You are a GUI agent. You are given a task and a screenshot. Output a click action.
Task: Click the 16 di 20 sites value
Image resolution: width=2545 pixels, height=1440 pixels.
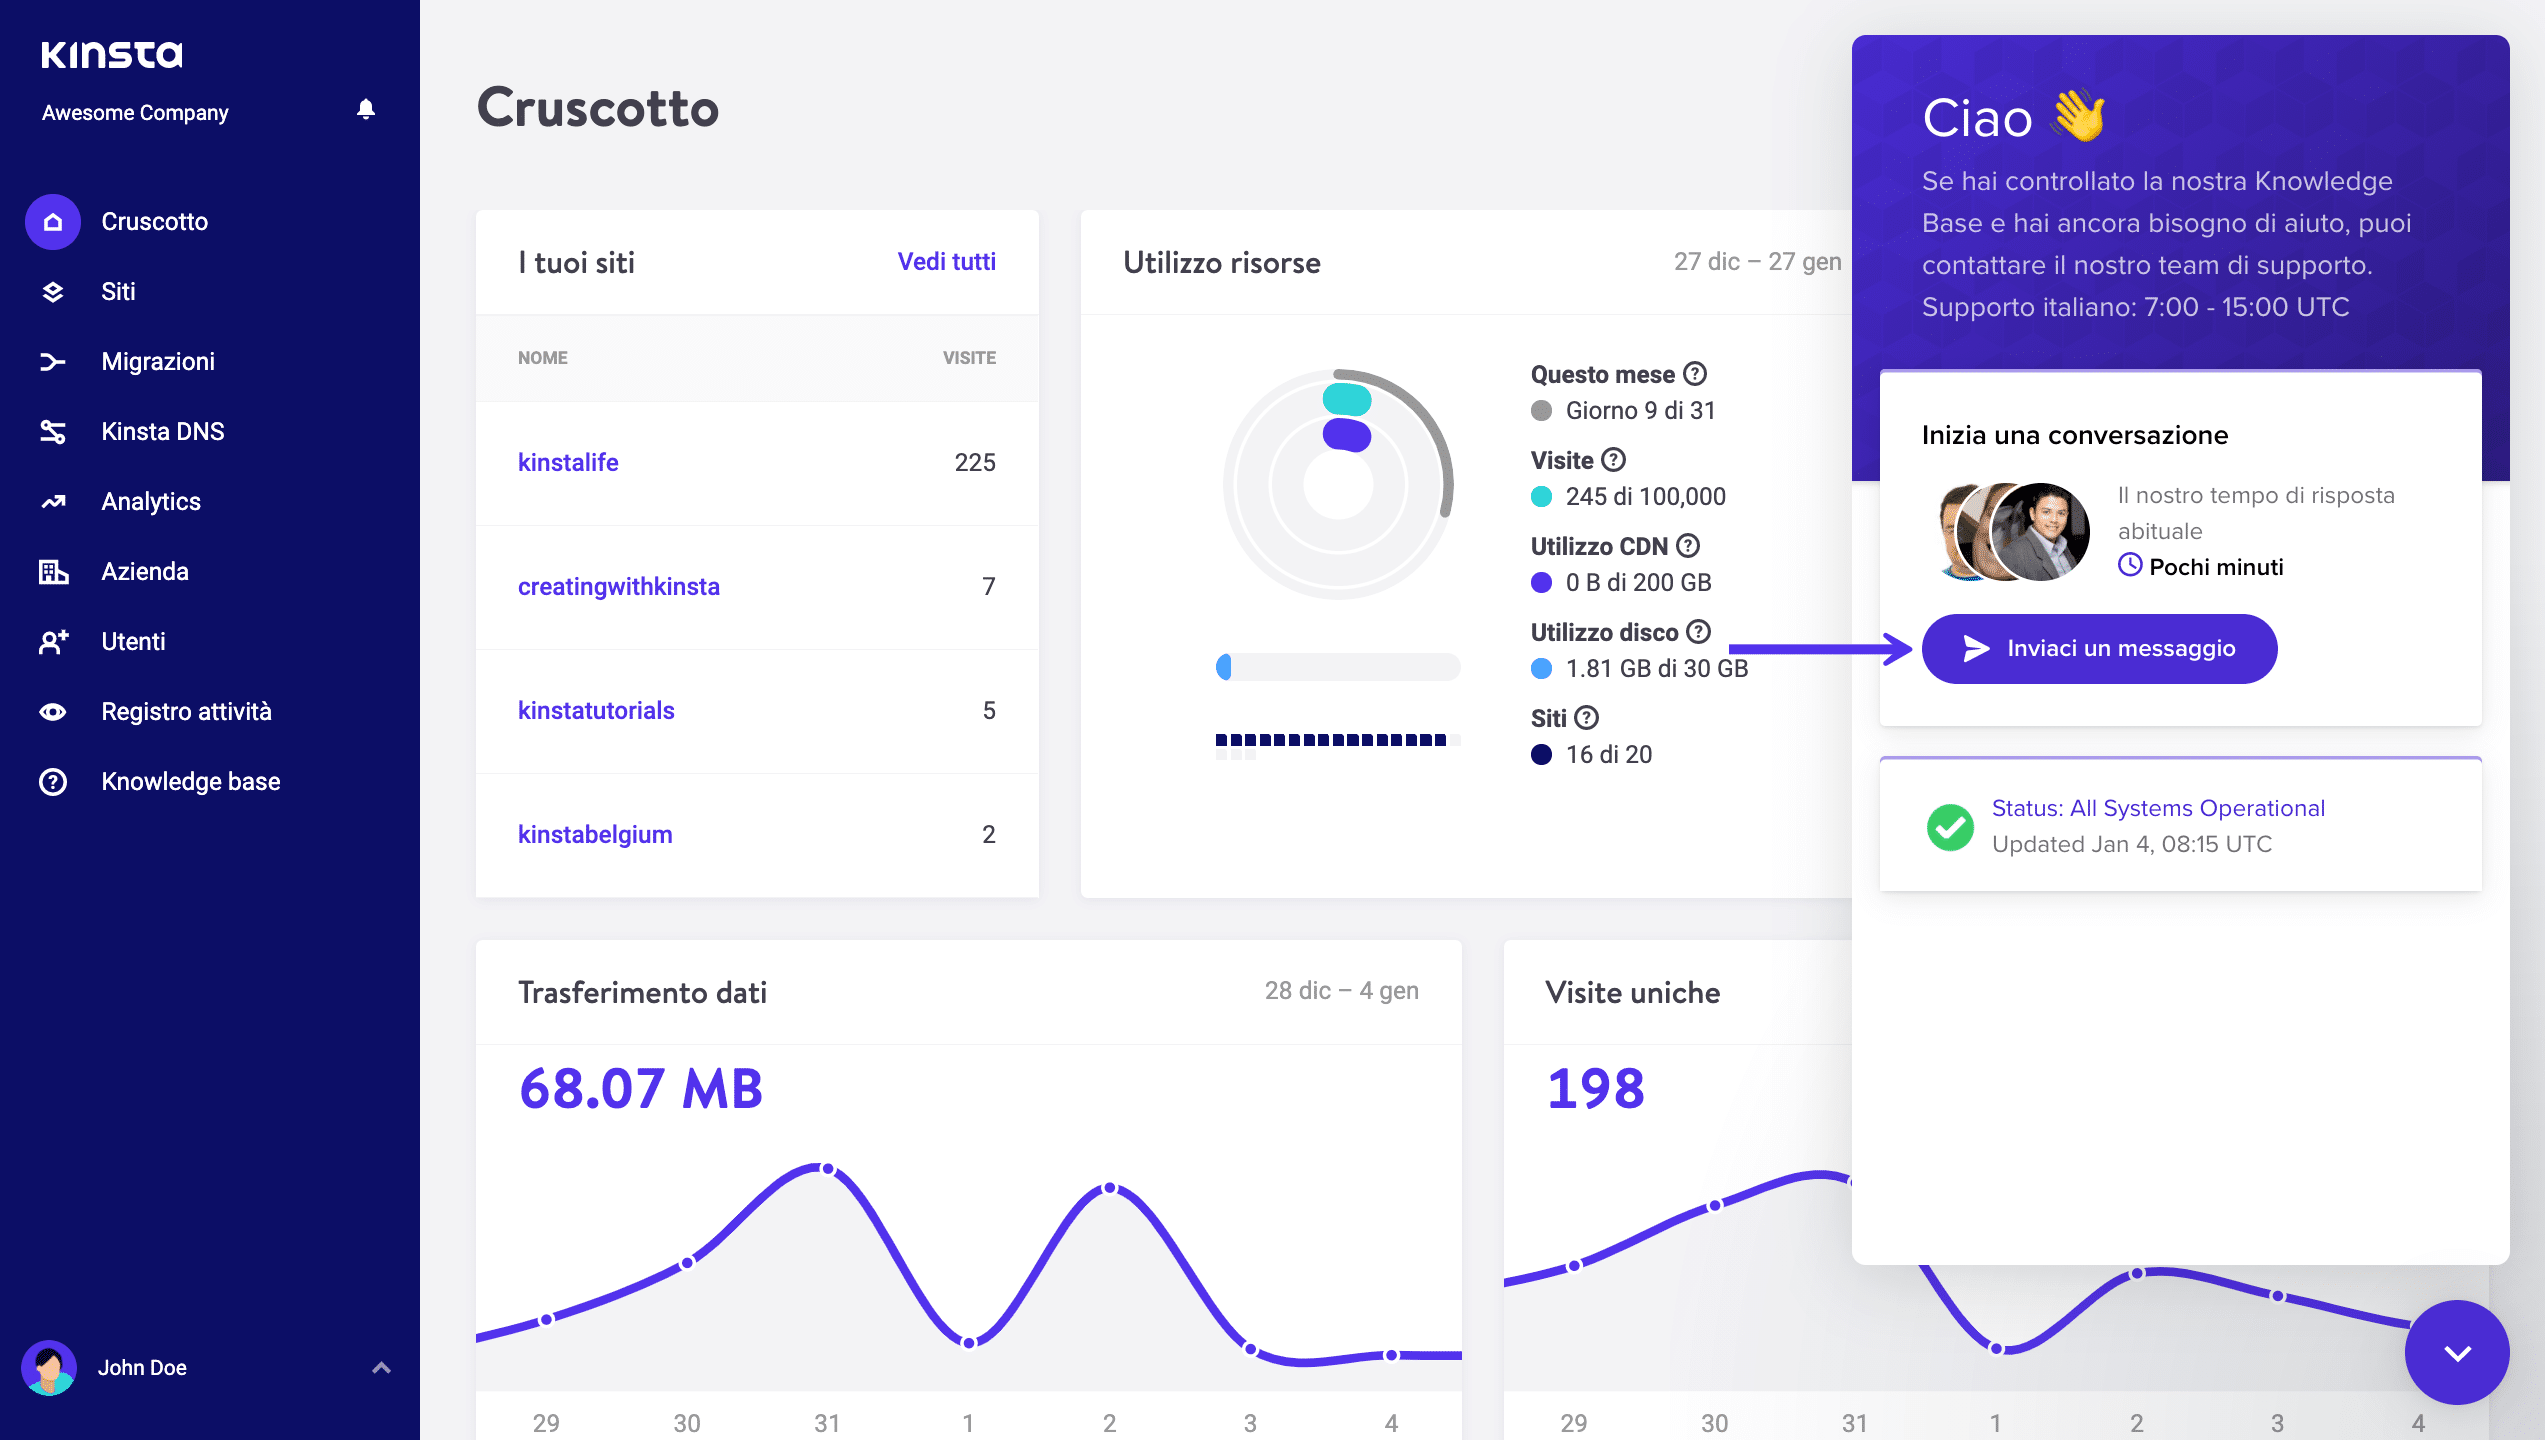pyautogui.click(x=1609, y=755)
